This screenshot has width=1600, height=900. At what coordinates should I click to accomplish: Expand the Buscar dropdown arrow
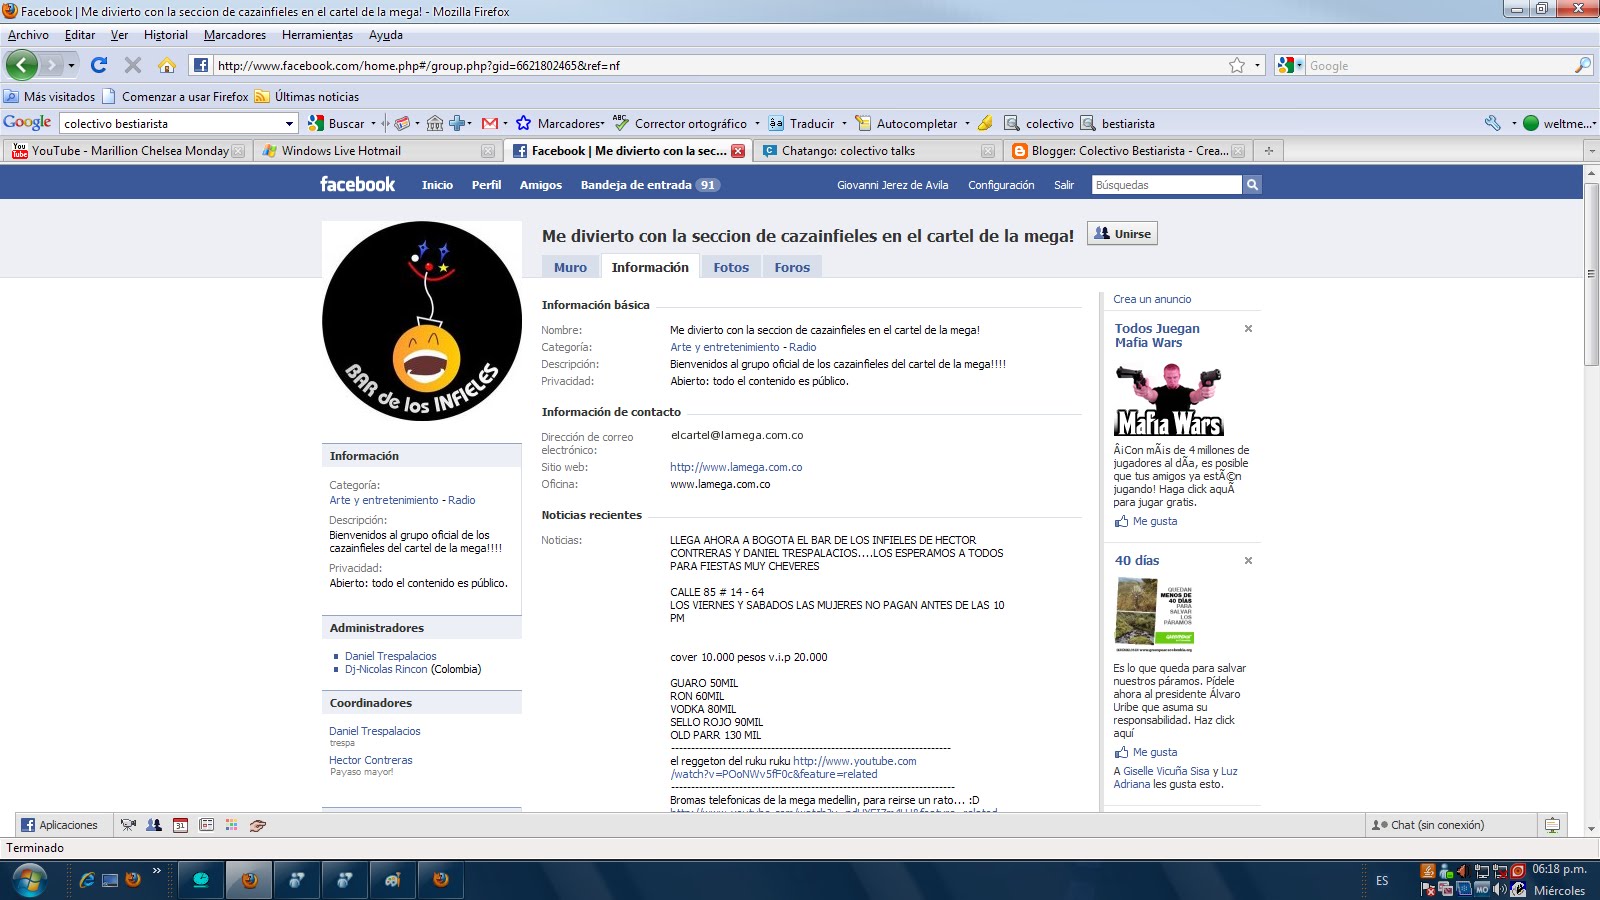coord(373,124)
